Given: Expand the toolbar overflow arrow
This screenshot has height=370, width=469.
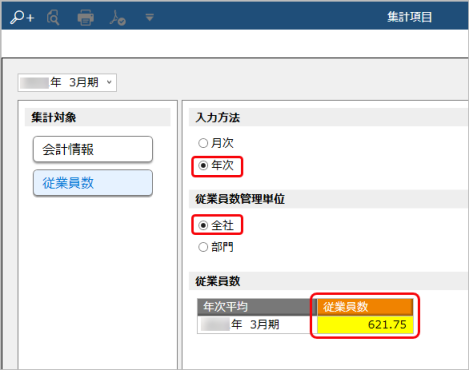Looking at the screenshot, I should coord(150,17).
